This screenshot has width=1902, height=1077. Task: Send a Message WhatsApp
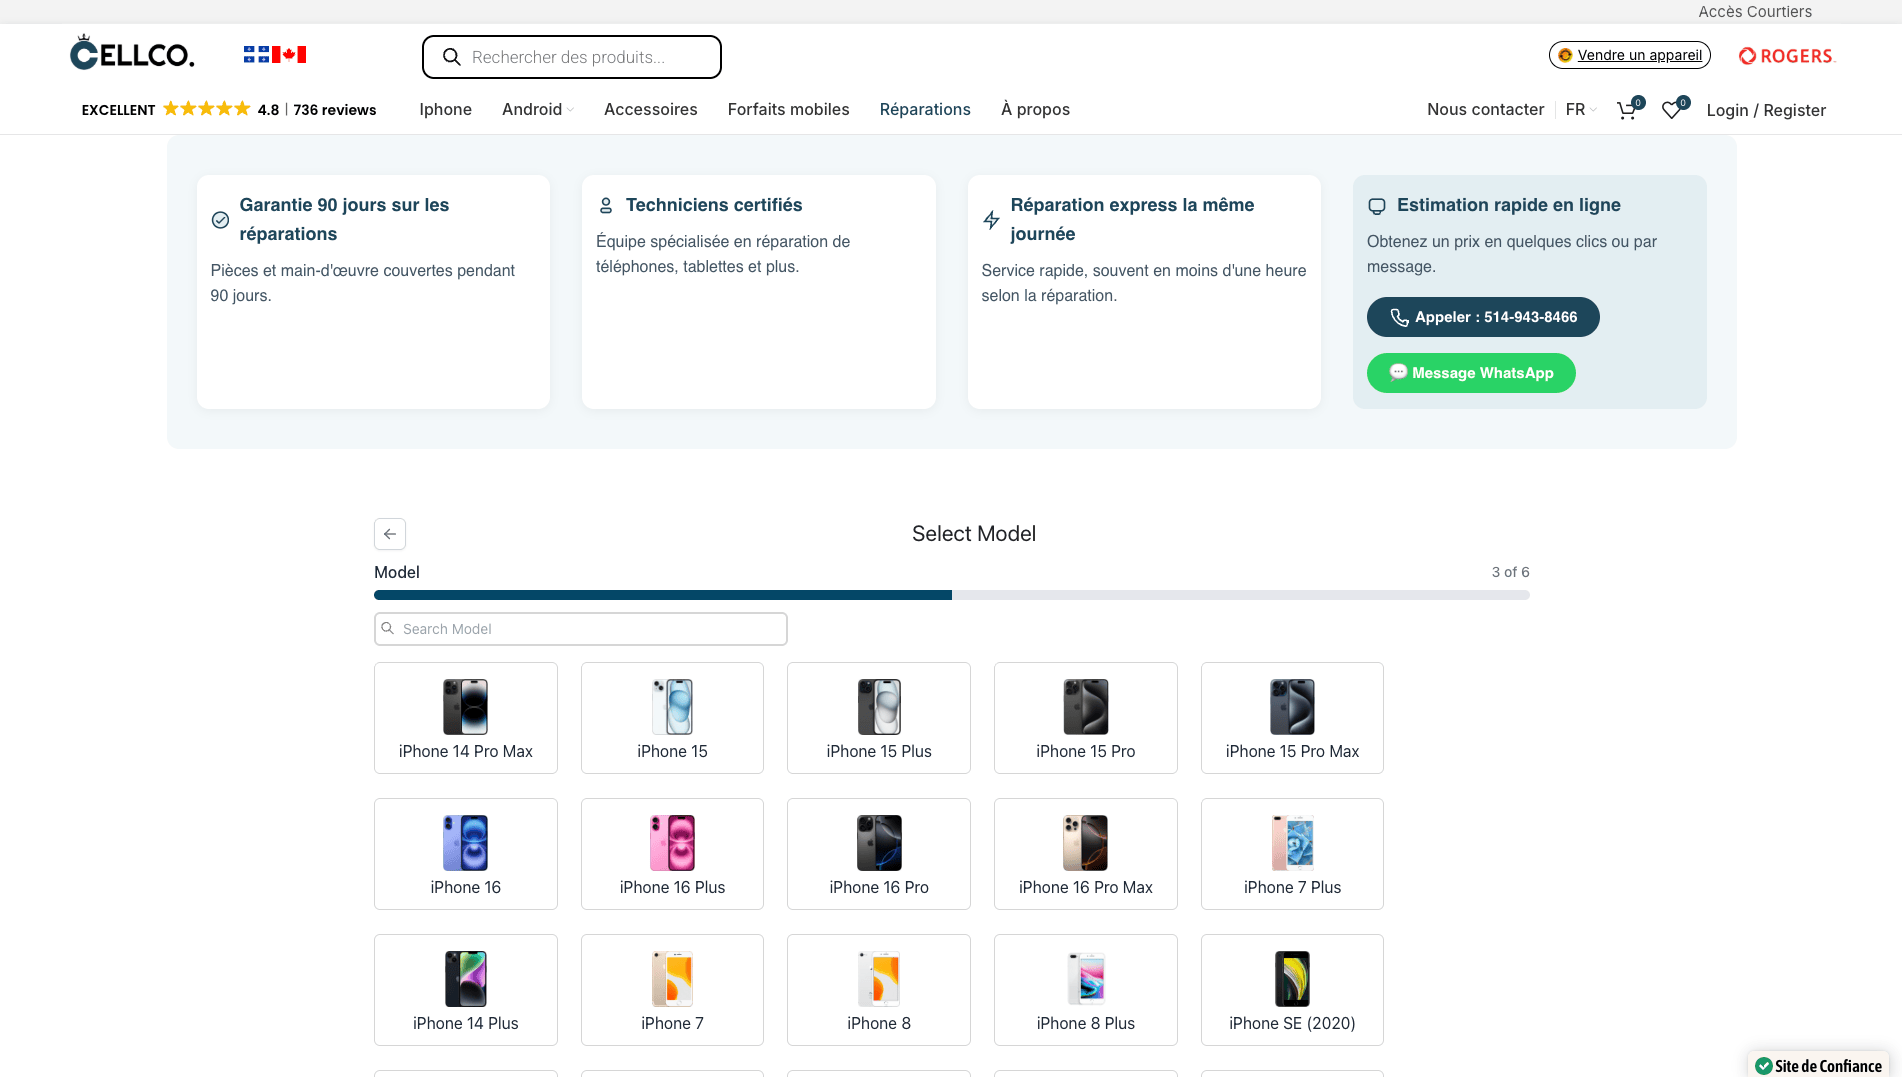[x=1471, y=373]
